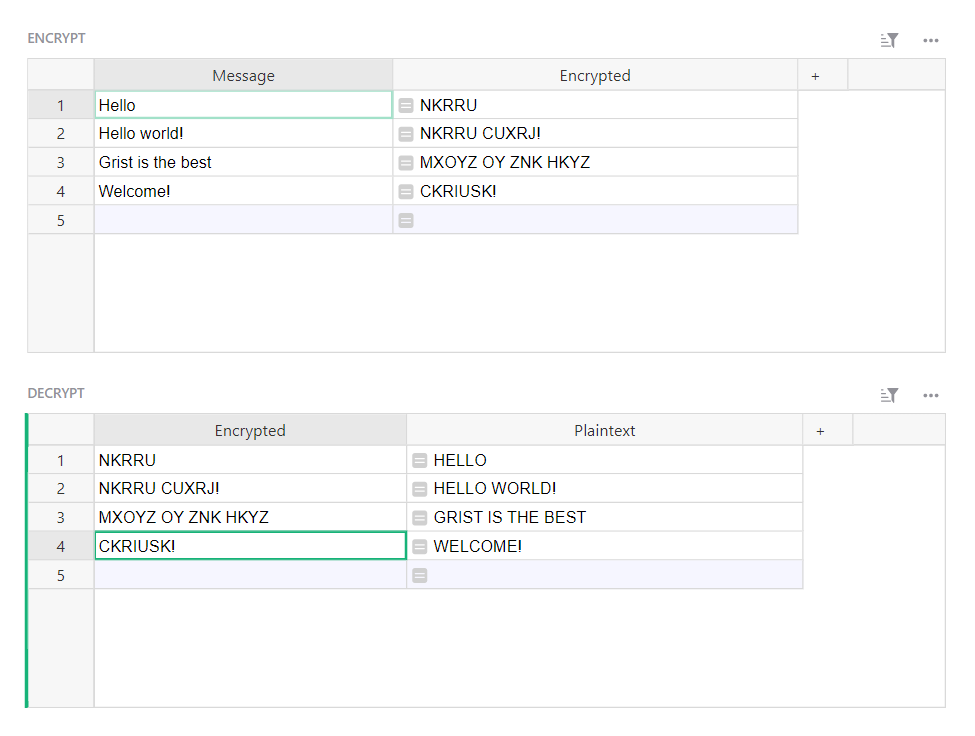Select the Plaintext column header
This screenshot has width=975, height=736.
coord(604,430)
